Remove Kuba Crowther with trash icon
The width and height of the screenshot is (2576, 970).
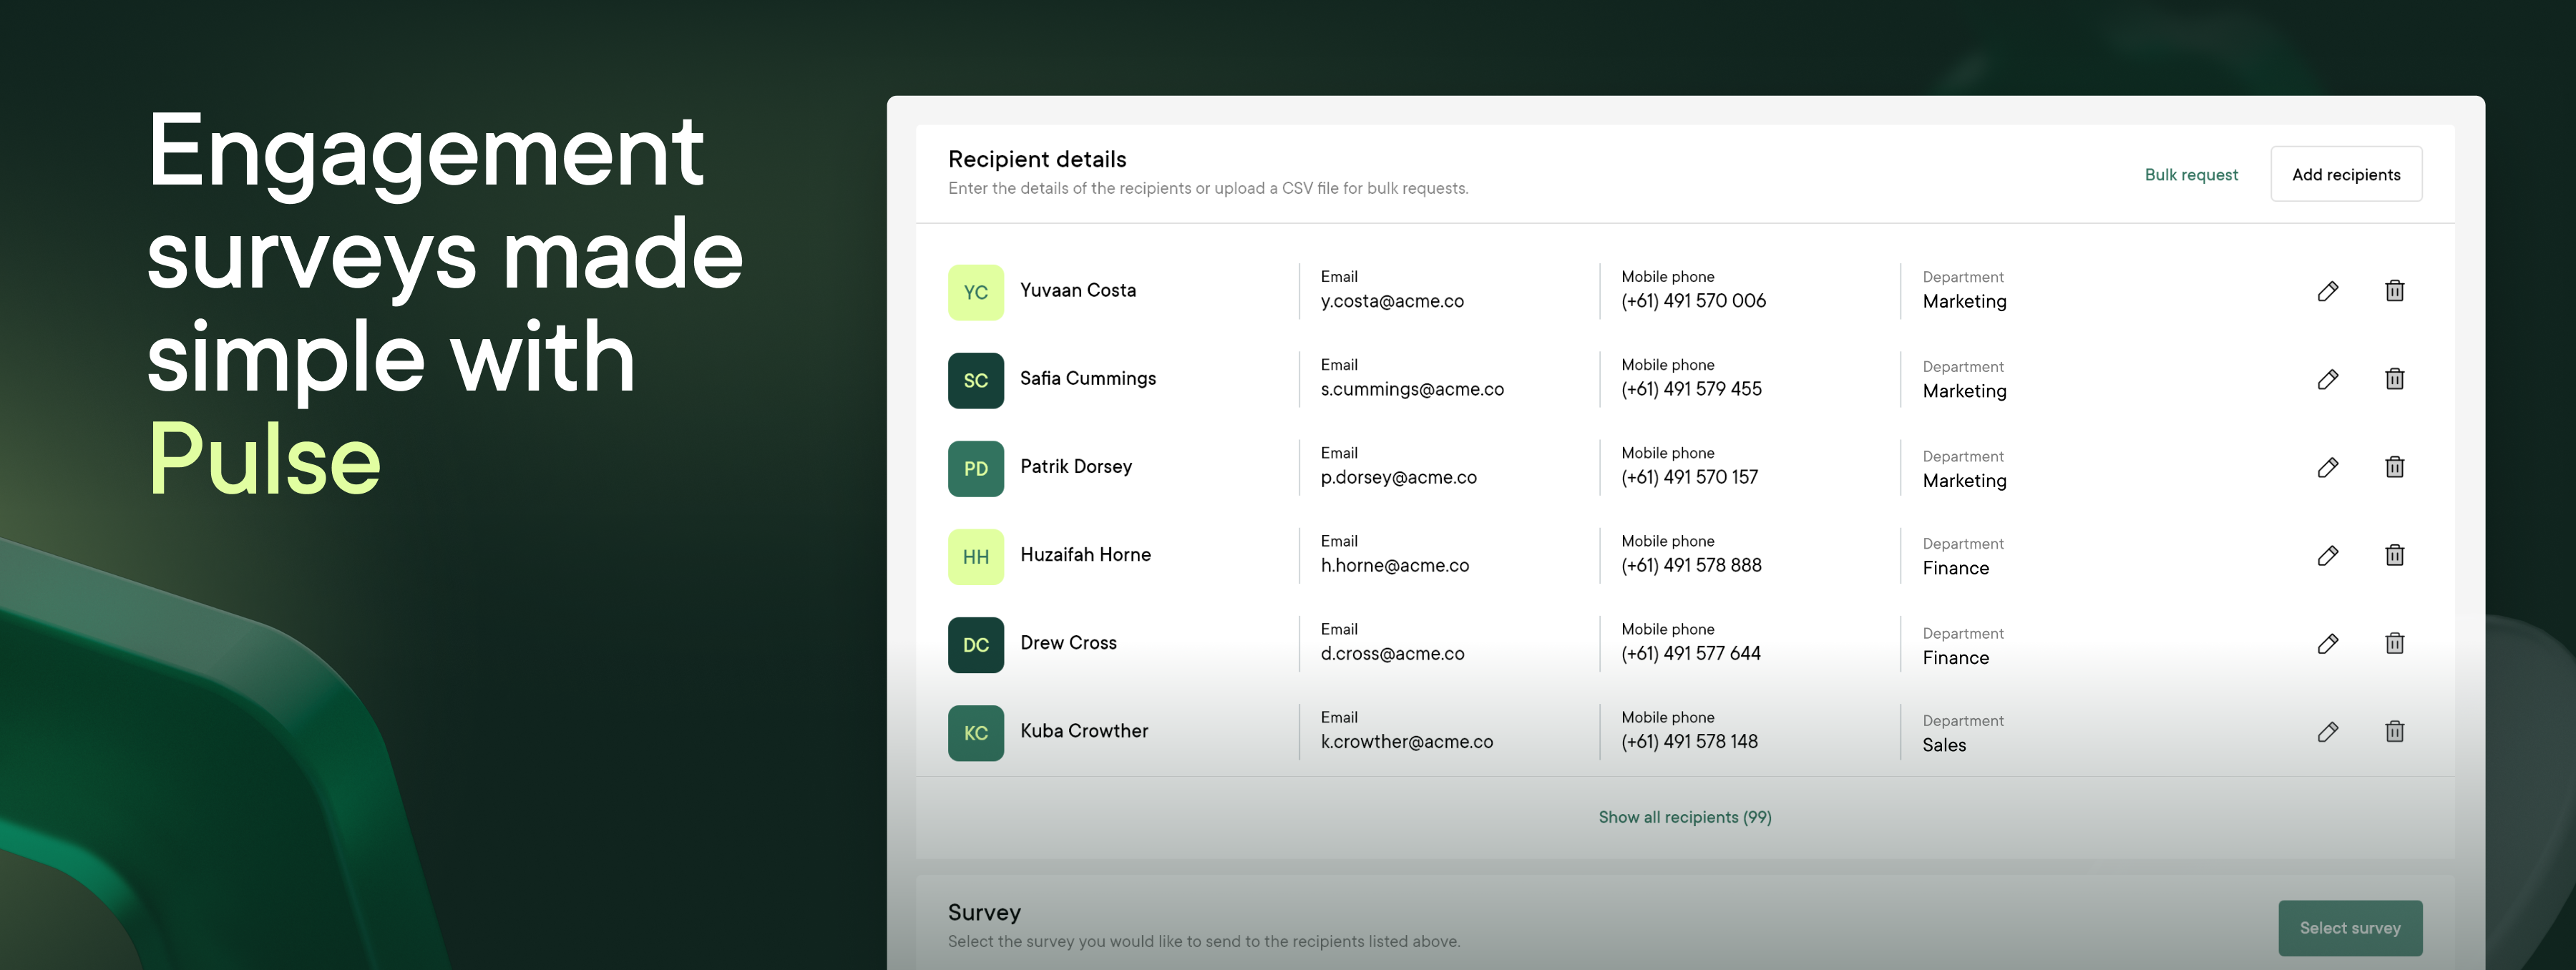tap(2394, 731)
